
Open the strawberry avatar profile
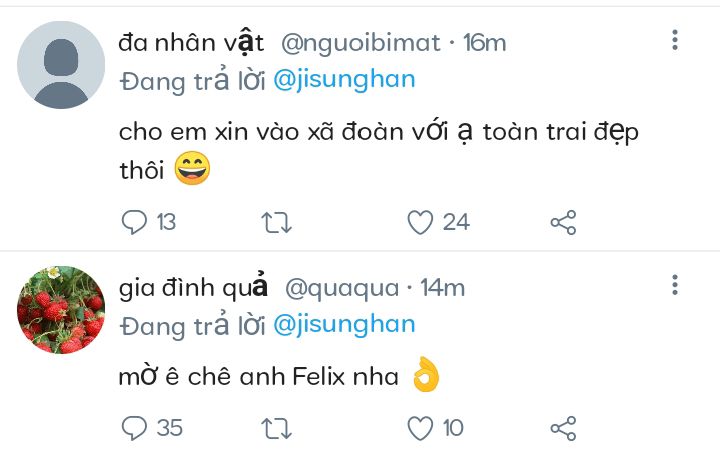pos(61,310)
